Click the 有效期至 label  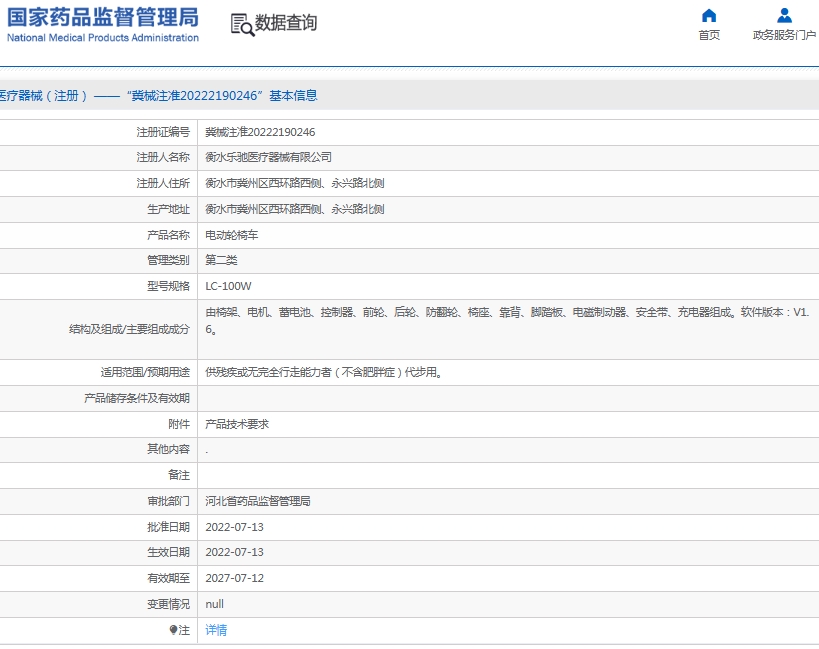(168, 579)
